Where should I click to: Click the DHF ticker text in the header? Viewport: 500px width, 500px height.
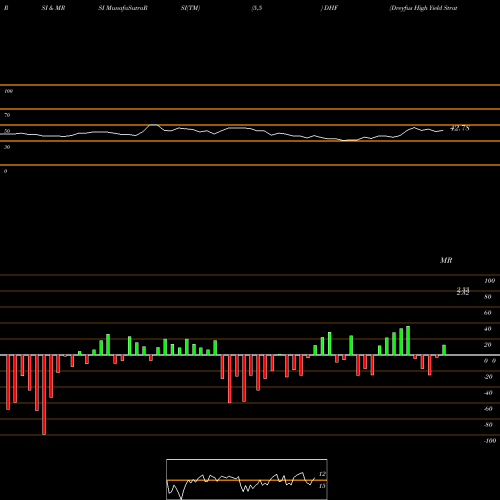point(331,8)
